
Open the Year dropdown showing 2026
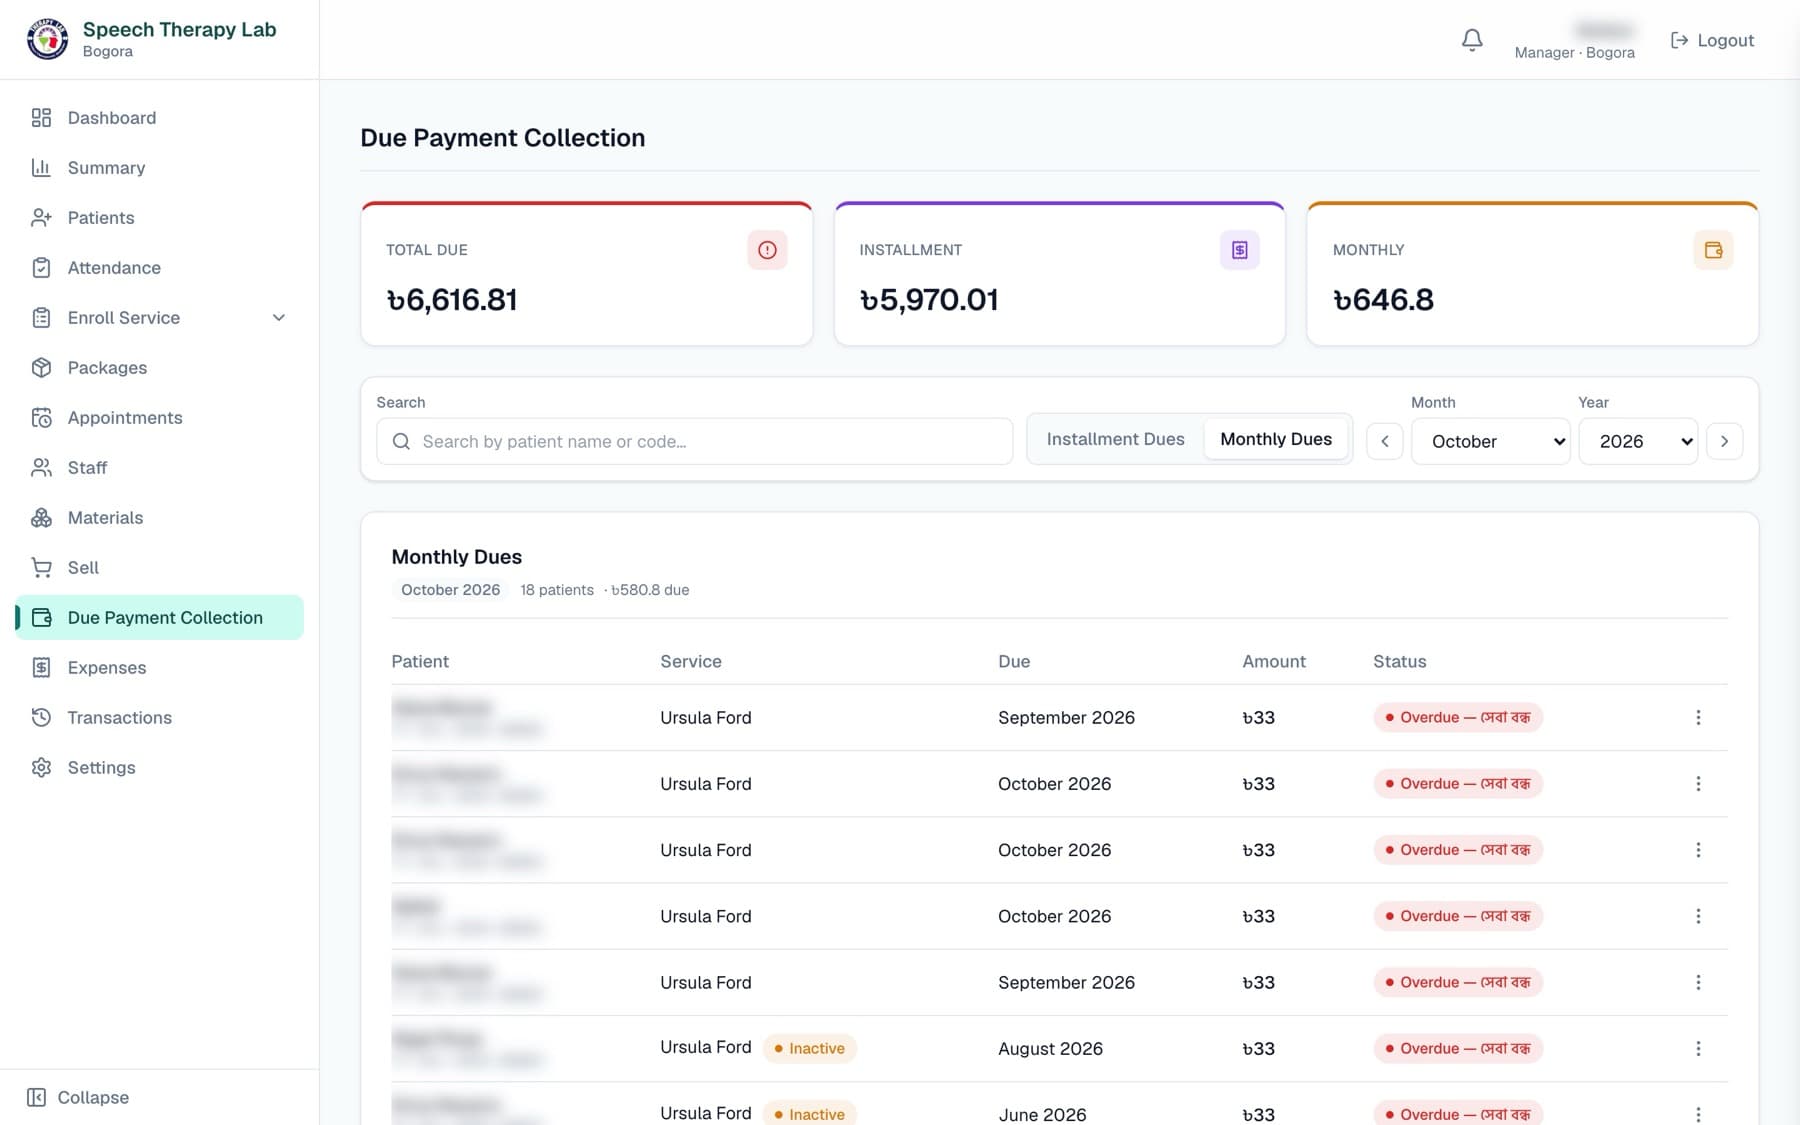tap(1638, 441)
